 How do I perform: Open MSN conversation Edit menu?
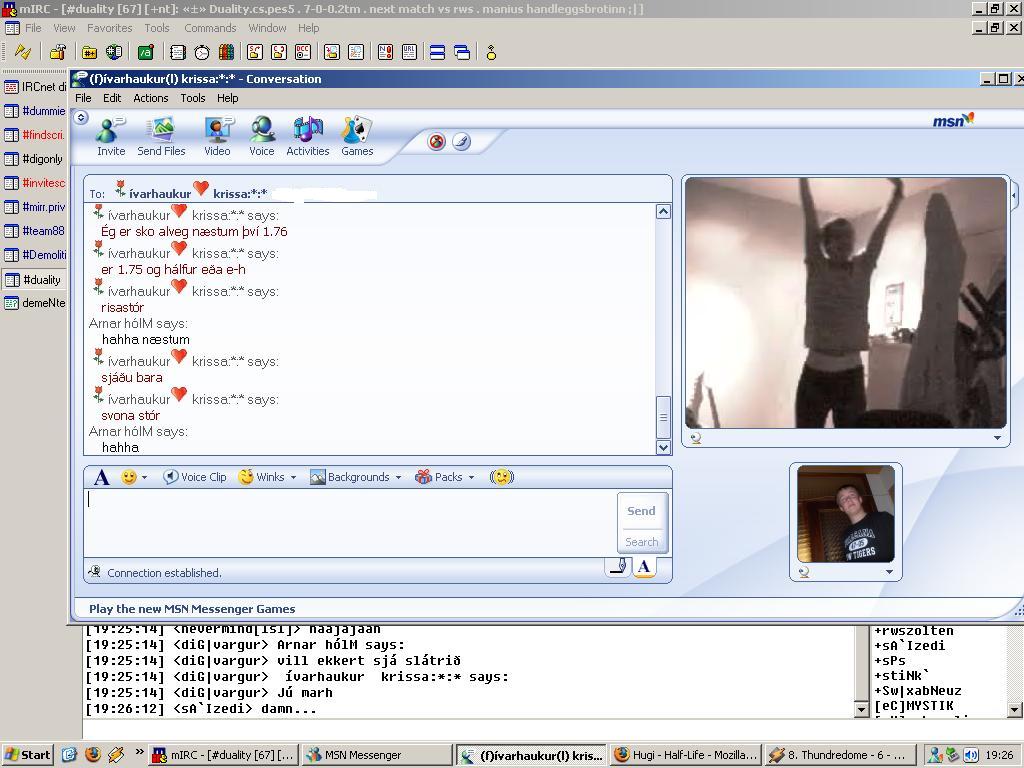coord(112,98)
